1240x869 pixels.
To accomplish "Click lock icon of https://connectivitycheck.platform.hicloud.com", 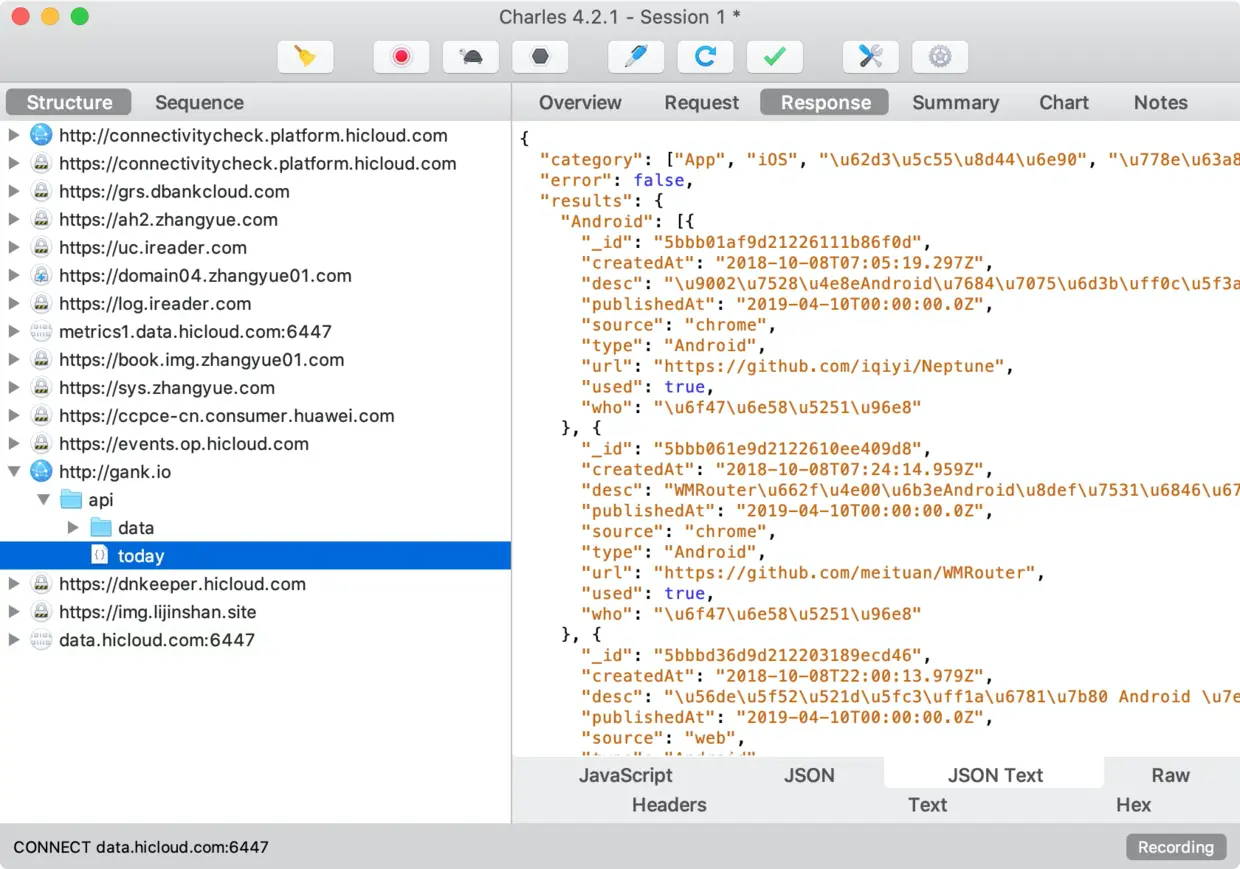I will click(41, 163).
